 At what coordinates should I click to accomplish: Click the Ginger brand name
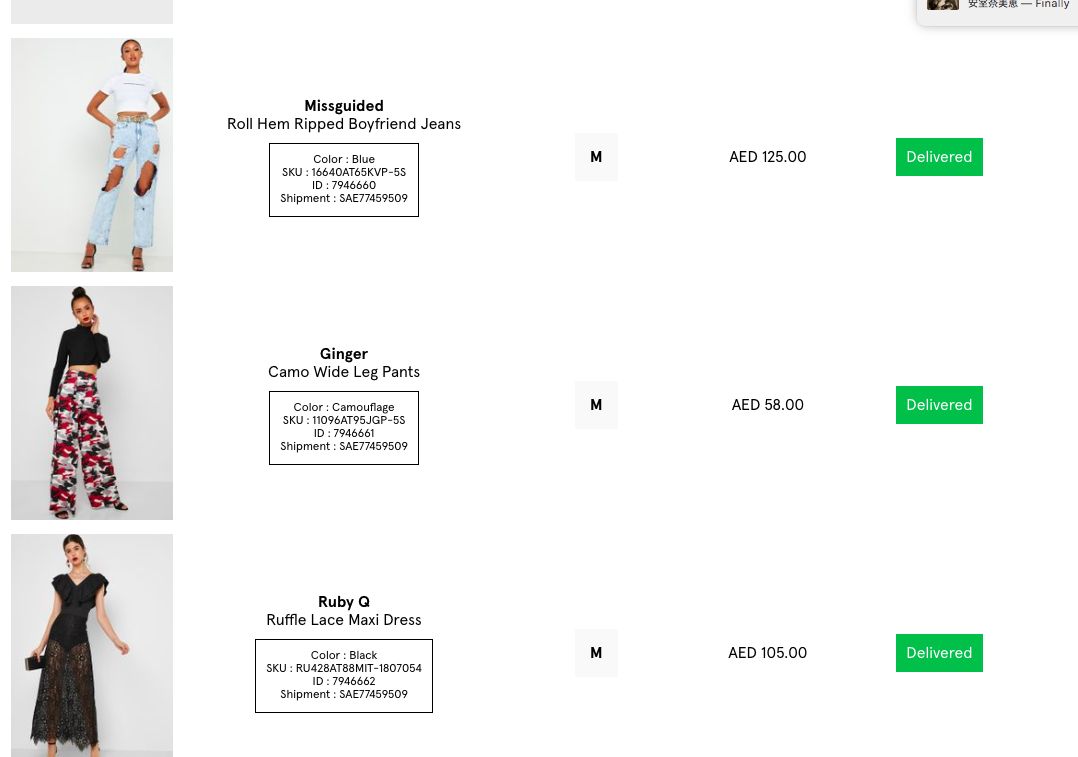tap(344, 354)
